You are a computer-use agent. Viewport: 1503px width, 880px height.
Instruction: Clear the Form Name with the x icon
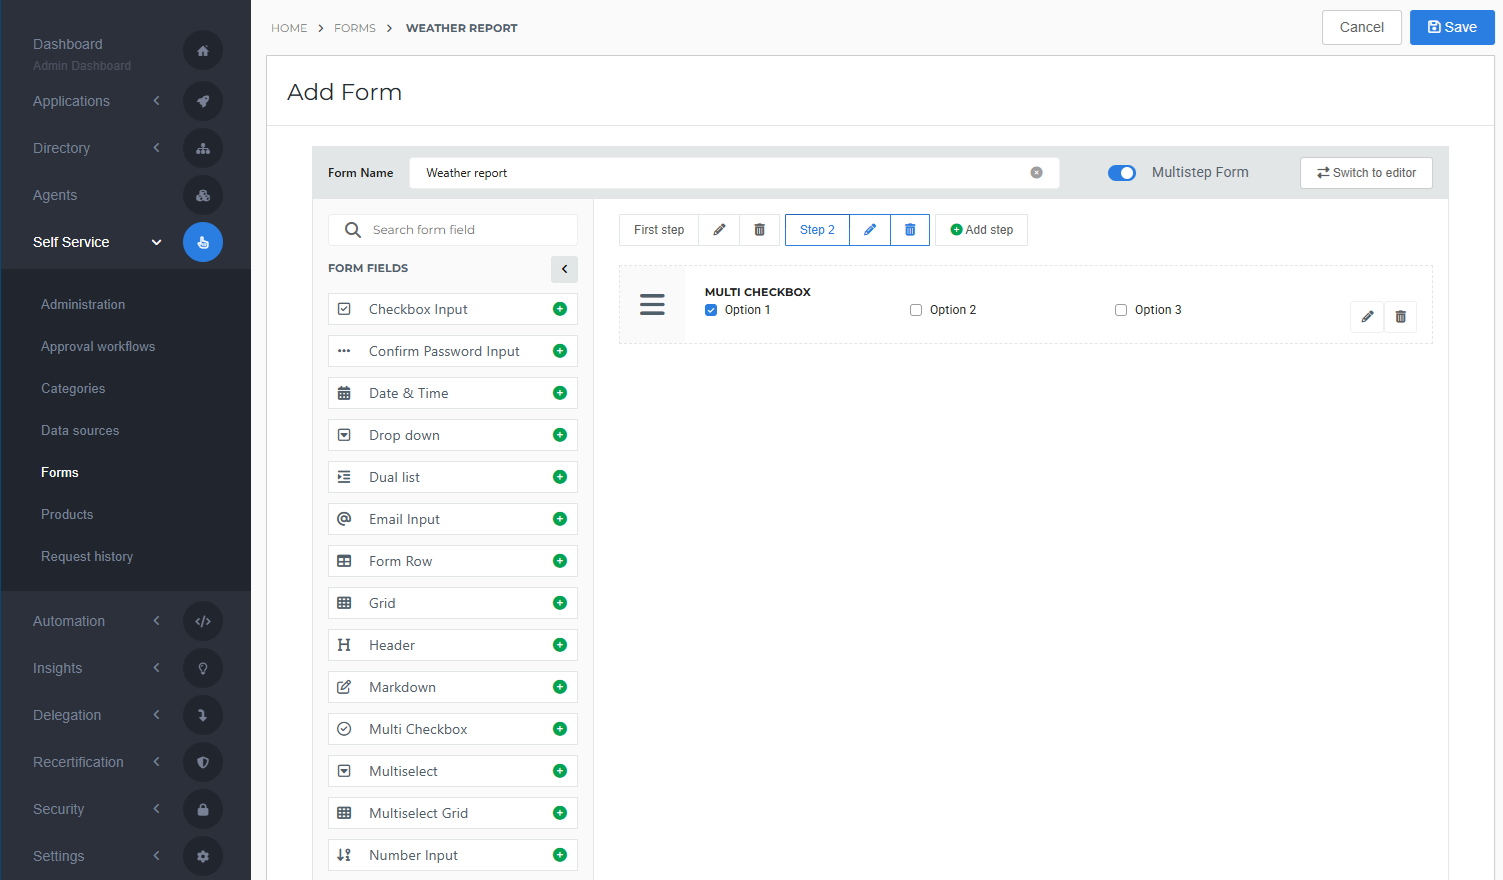coord(1036,173)
